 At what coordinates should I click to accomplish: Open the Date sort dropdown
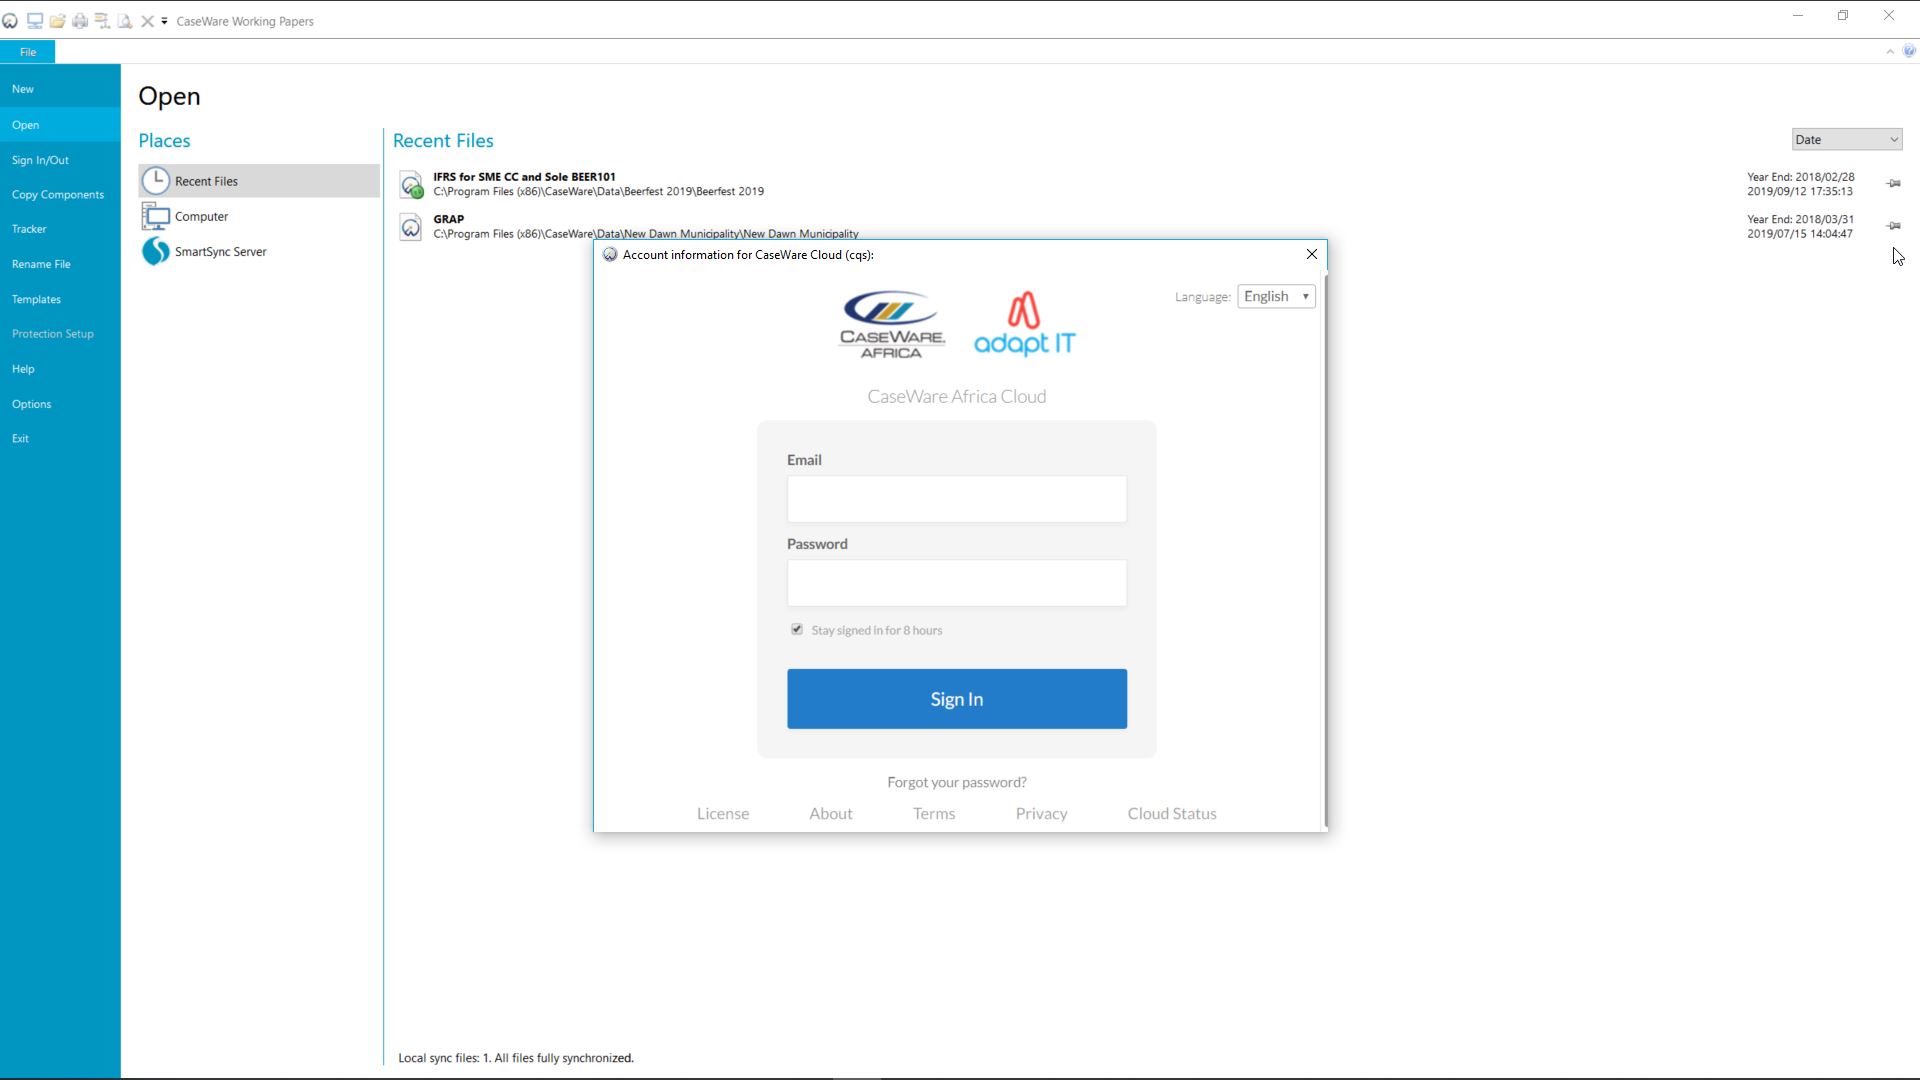[1846, 139]
